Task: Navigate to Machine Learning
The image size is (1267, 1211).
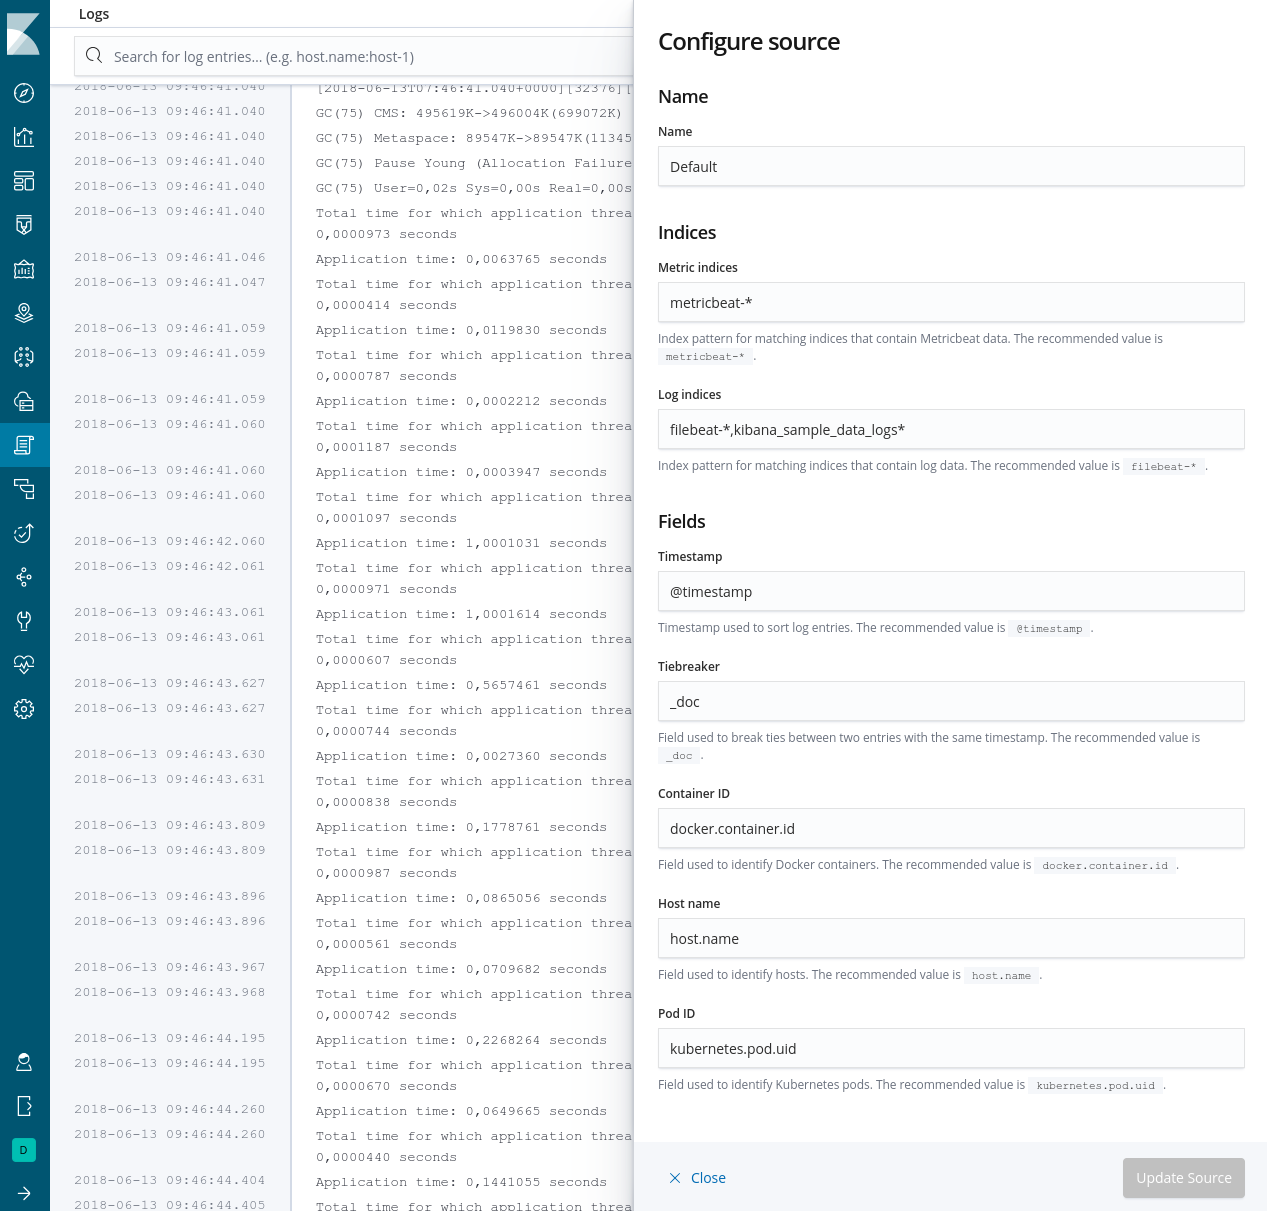Action: 23,357
